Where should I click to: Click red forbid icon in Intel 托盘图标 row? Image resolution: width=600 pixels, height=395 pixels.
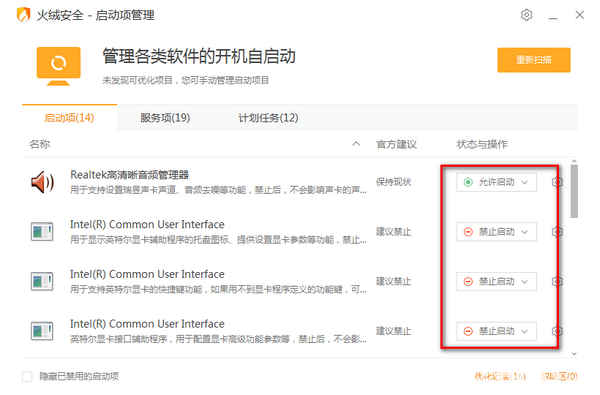pos(468,232)
